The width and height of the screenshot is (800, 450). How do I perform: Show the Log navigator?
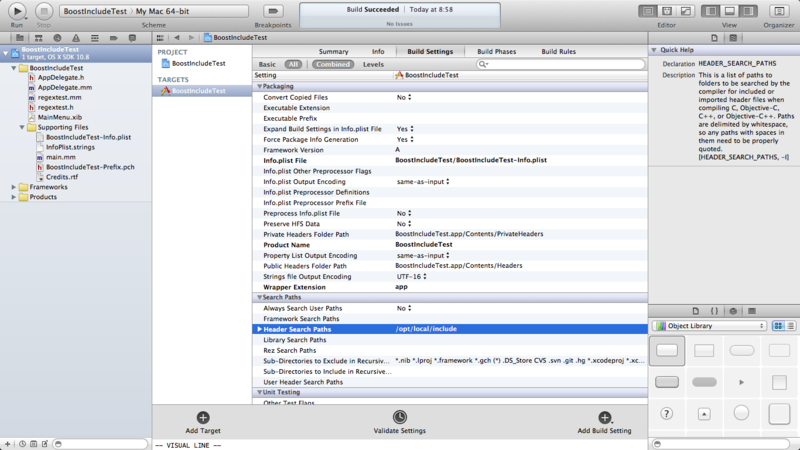(x=132, y=38)
